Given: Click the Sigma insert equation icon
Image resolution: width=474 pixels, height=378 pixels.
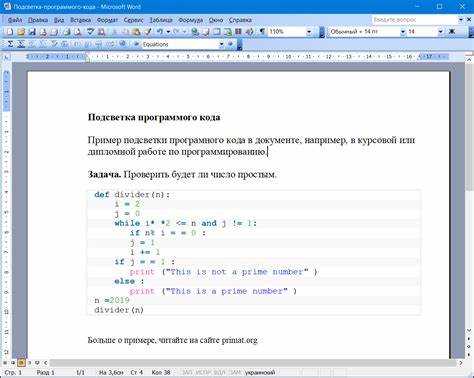Looking at the screenshot, I should pos(11,44).
